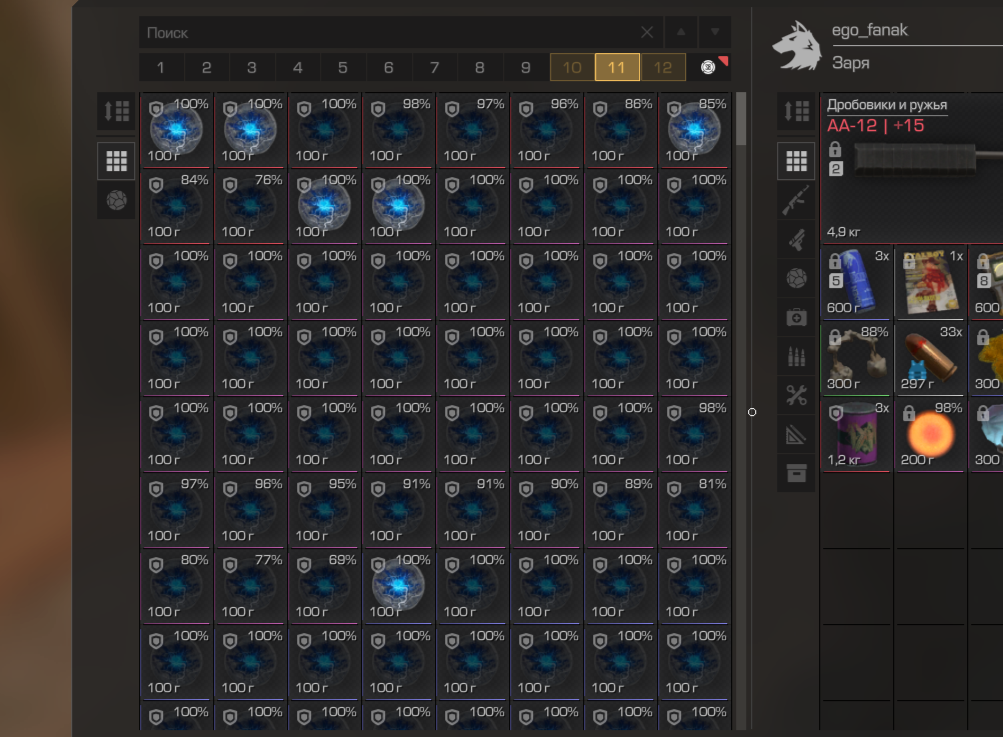Filter inventory by ammo bullets icon
Viewport: 1003px width, 737px height.
pyautogui.click(x=796, y=357)
